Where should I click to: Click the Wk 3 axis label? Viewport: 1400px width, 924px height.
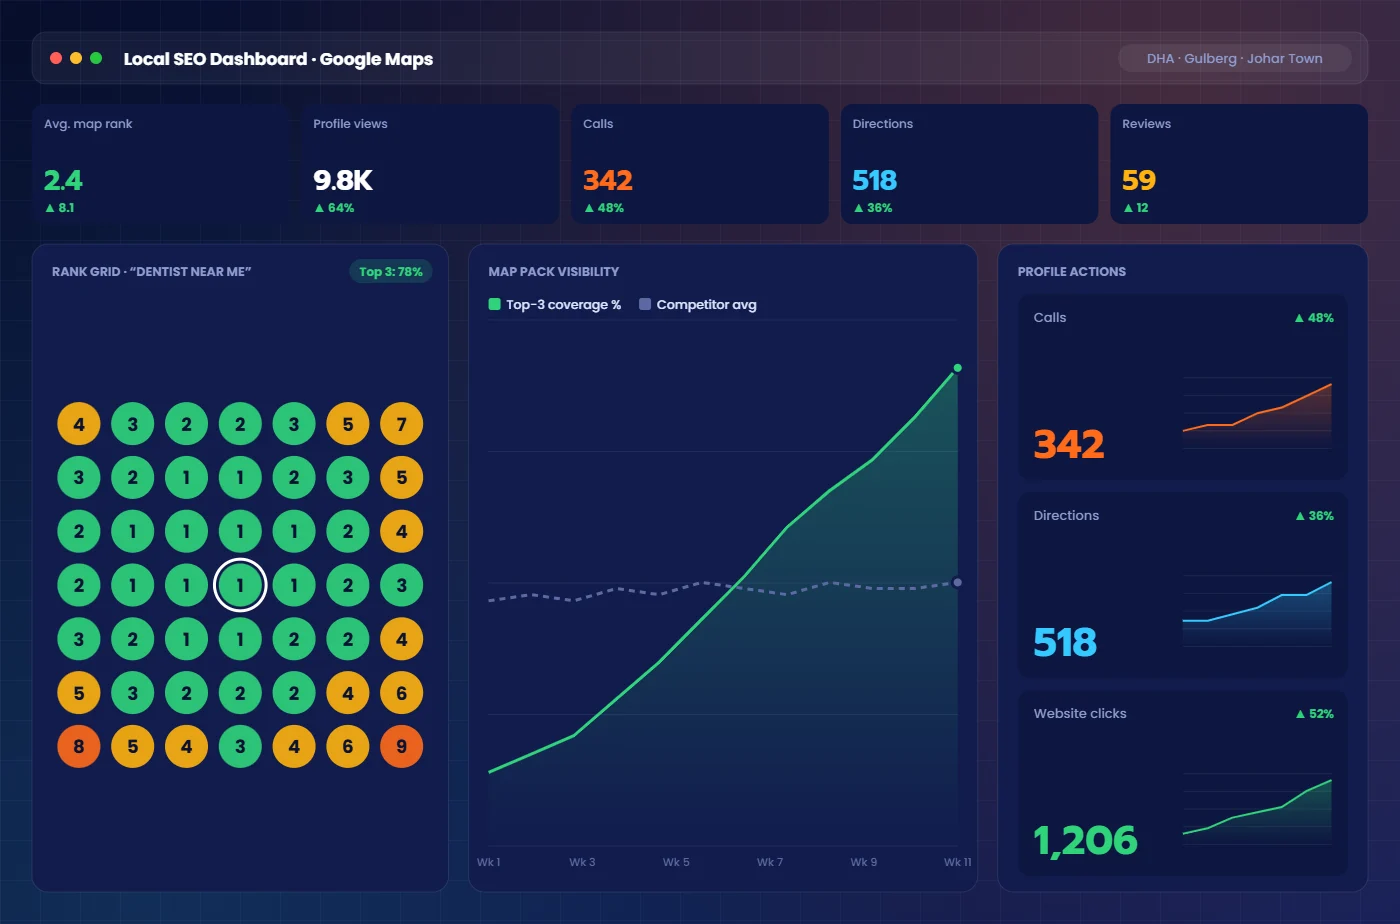pos(582,862)
